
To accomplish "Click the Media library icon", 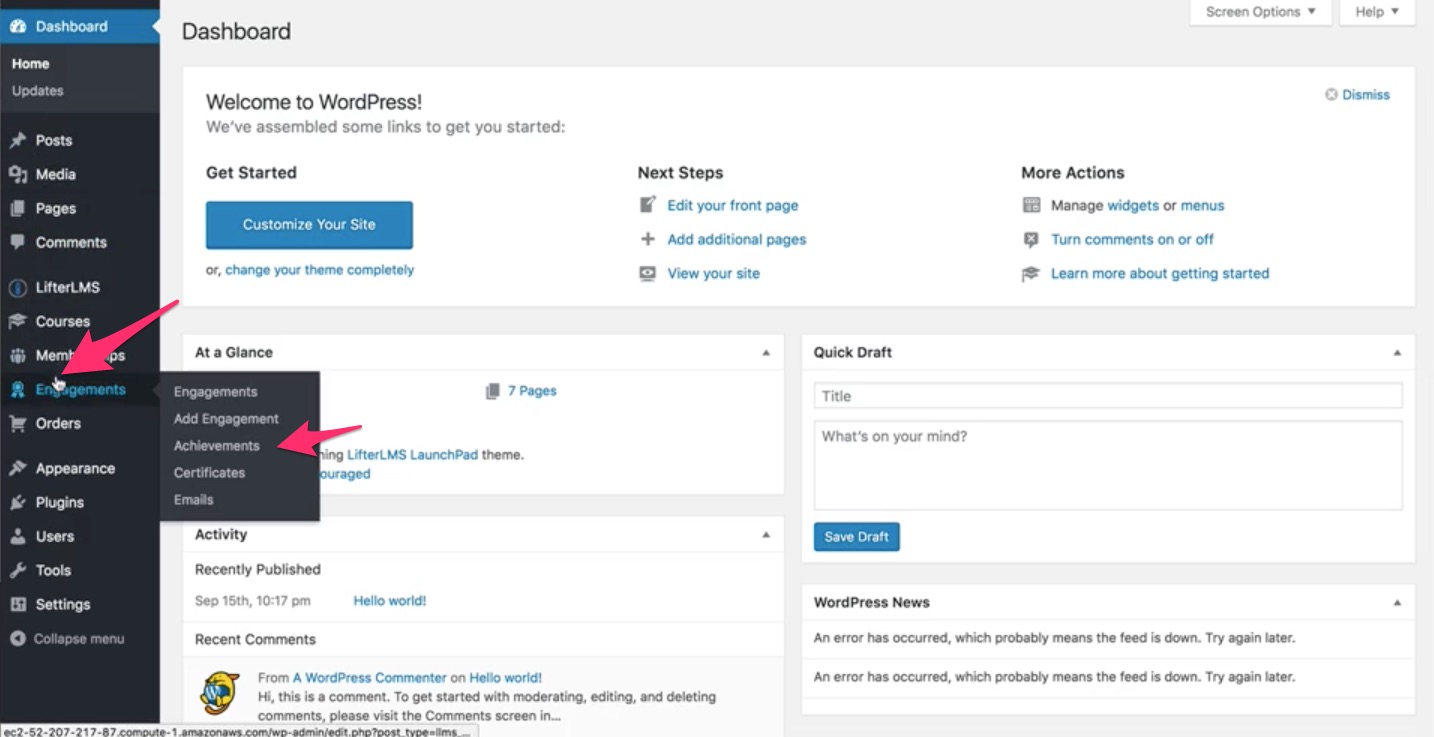I will click(x=18, y=174).
